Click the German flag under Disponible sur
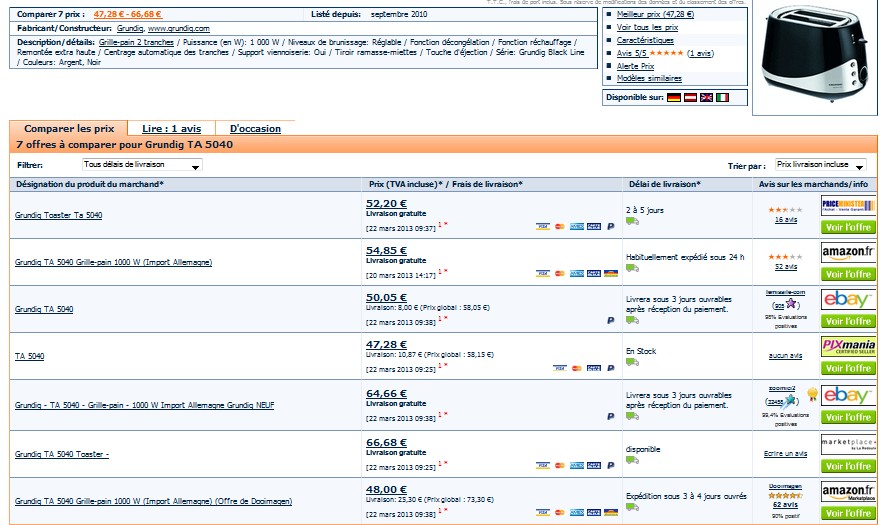 coord(674,98)
